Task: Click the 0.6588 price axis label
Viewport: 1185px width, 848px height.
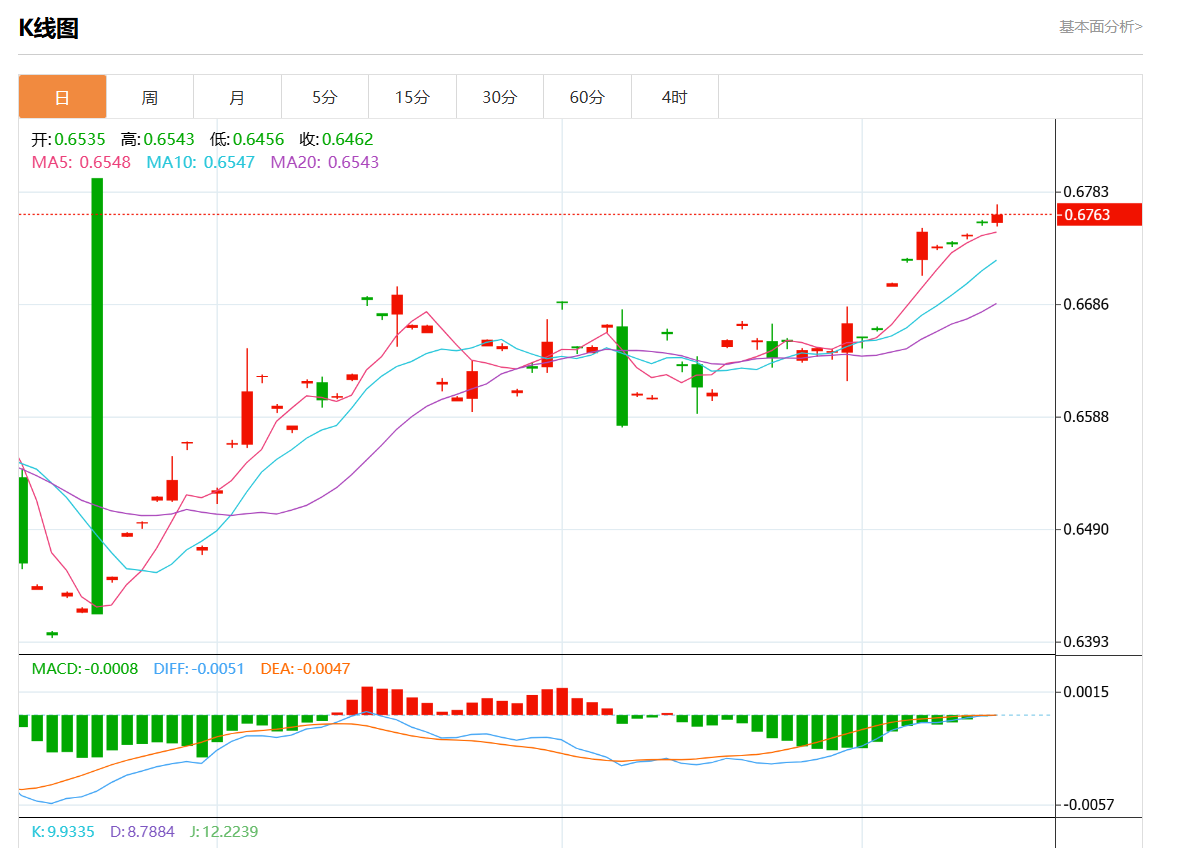Action: (x=1086, y=417)
